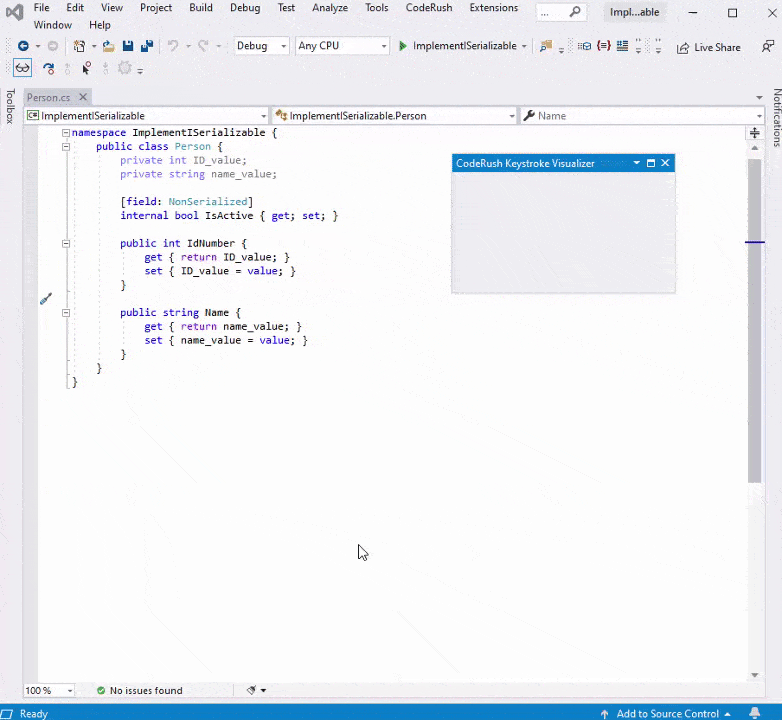The height and width of the screenshot is (720, 782).
Task: Click the vertical scrollbar thumb in editor
Action: pos(754,320)
